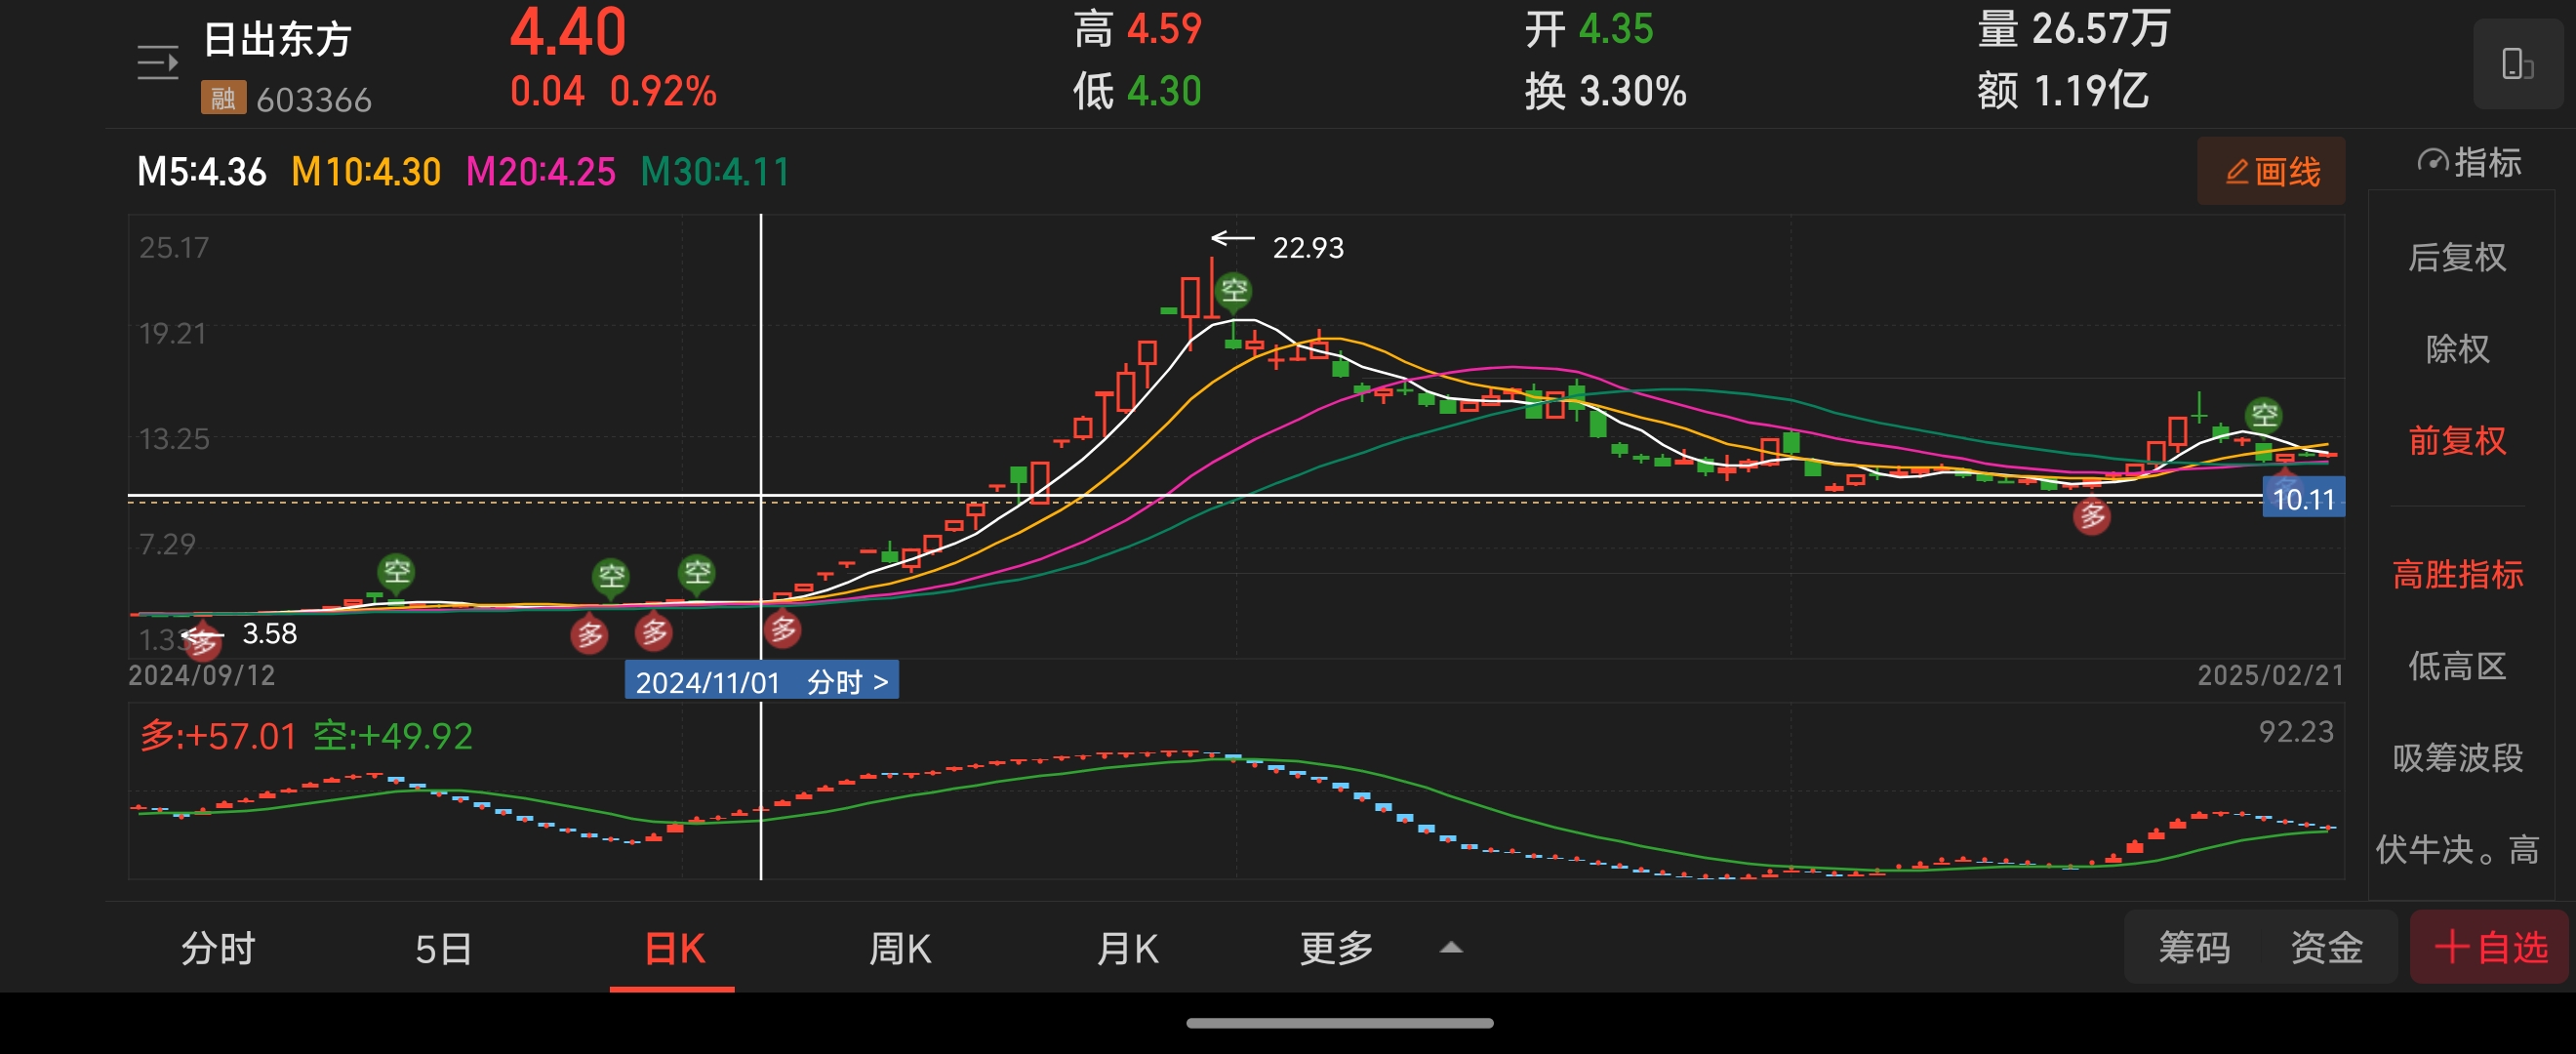
Task: Tap the 融 margin trading badge
Action: pyautogui.click(x=223, y=98)
